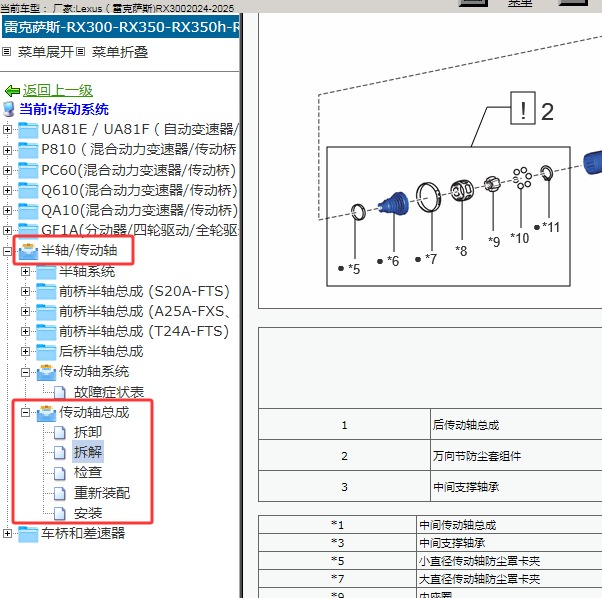This screenshot has width=602, height=598.
Task: Click the 车桥和差速器 folder icon
Action: pyautogui.click(x=28, y=534)
